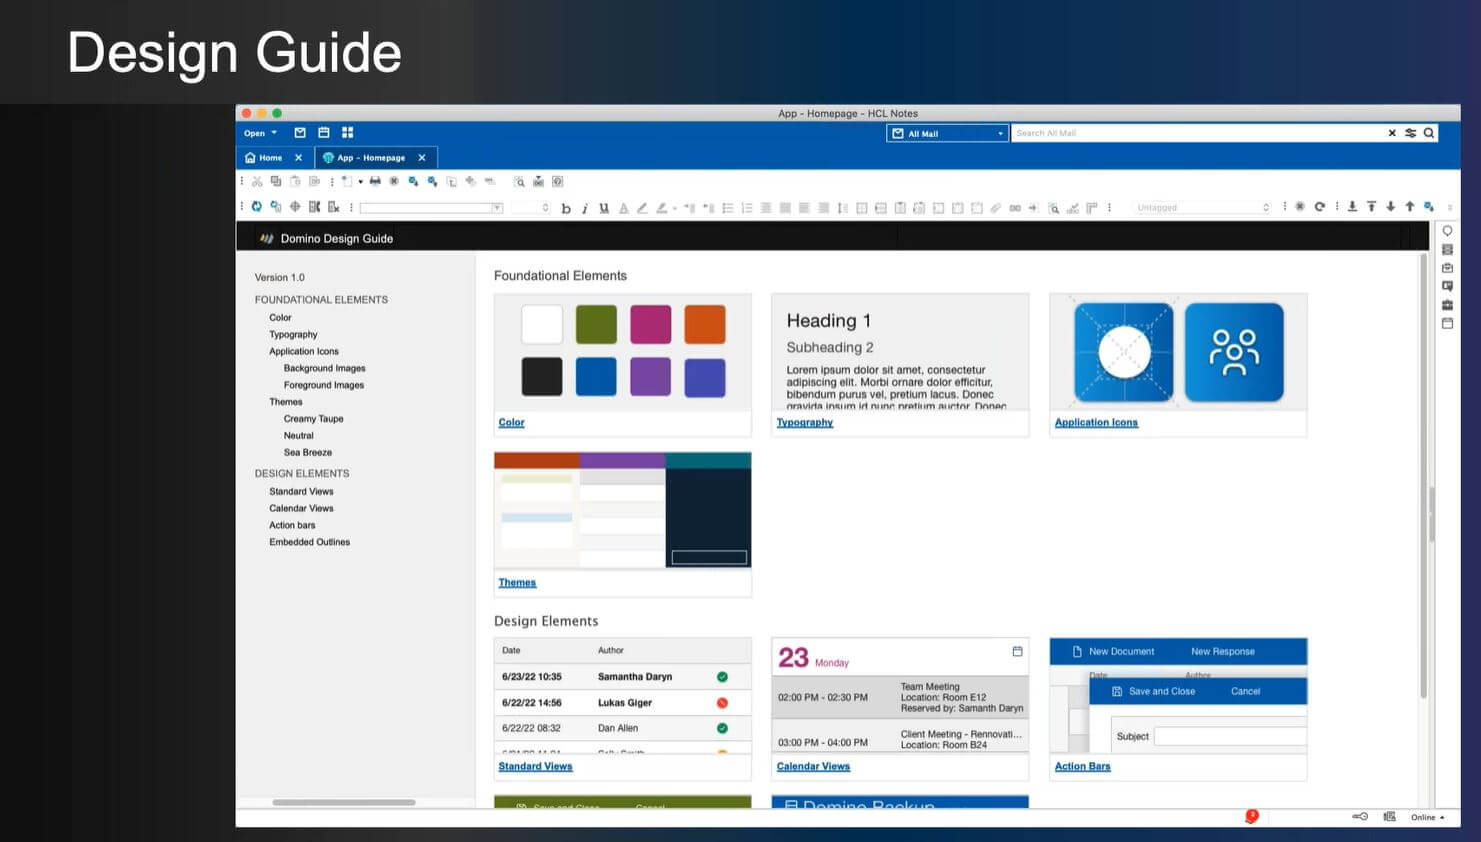Click the New Document button in Action Bars preview
This screenshot has height=842, width=1481.
(1113, 651)
